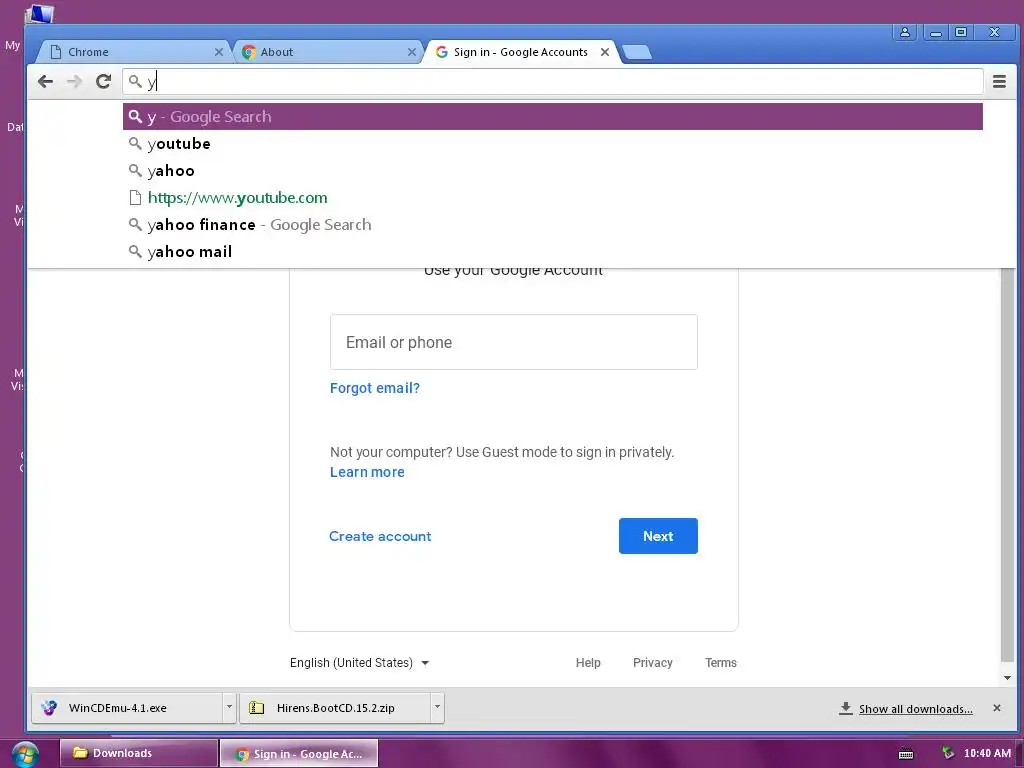Close the Sign in - Google Accounts tab
Viewport: 1024px width, 768px height.
(x=605, y=52)
